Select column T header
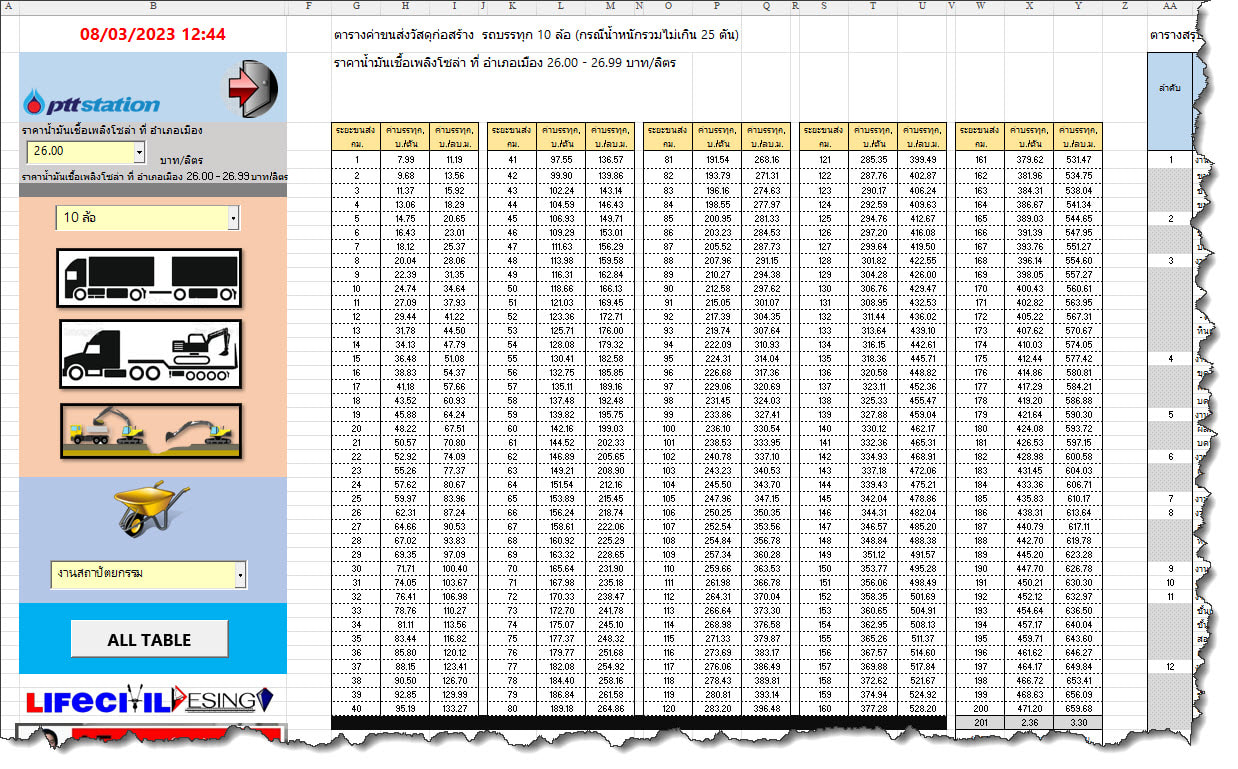This screenshot has height=769, width=1238. 875,7
